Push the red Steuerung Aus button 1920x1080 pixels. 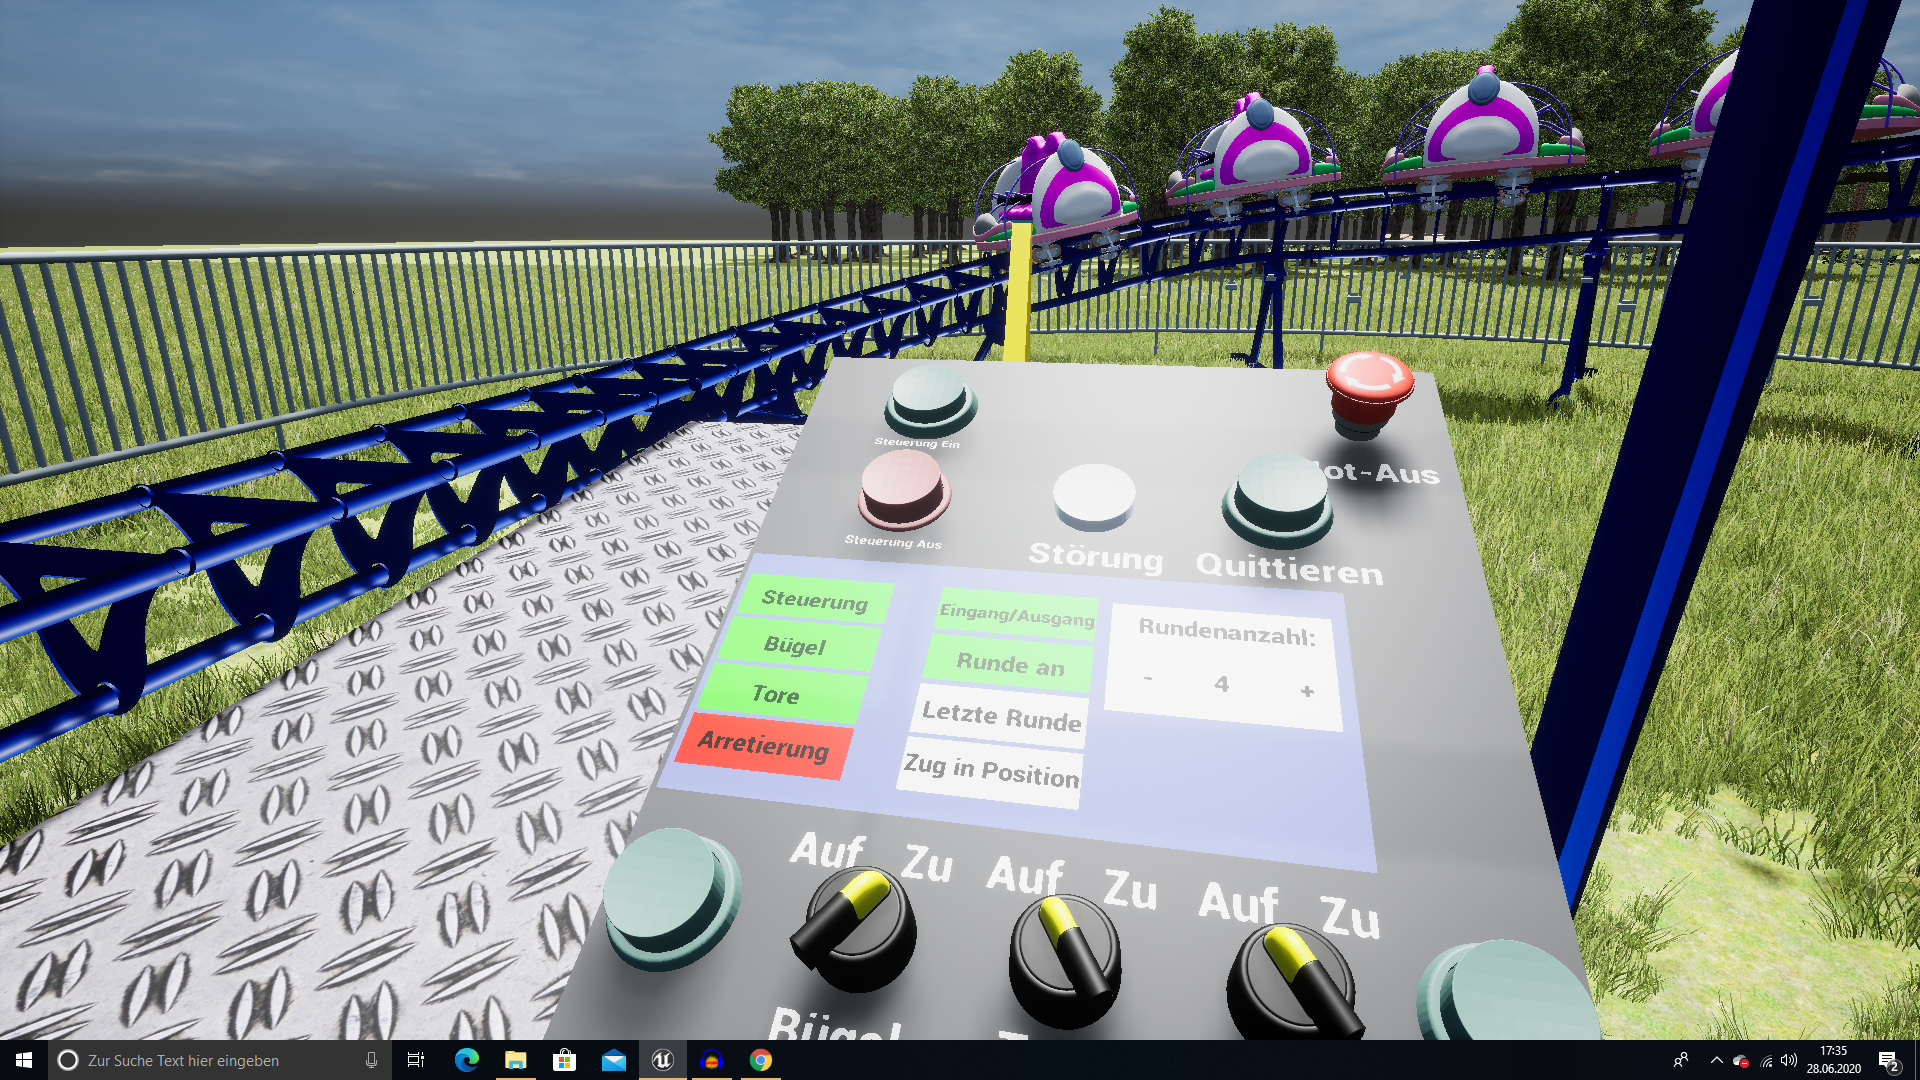(x=902, y=487)
